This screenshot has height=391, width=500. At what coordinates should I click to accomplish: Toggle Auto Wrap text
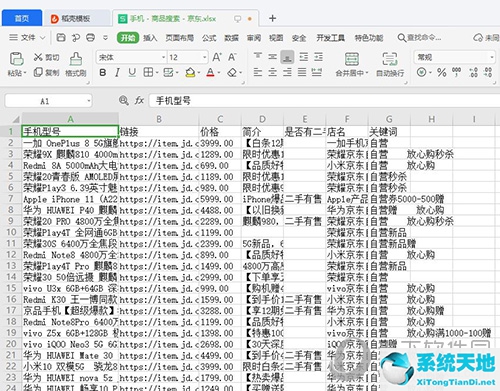(x=390, y=64)
